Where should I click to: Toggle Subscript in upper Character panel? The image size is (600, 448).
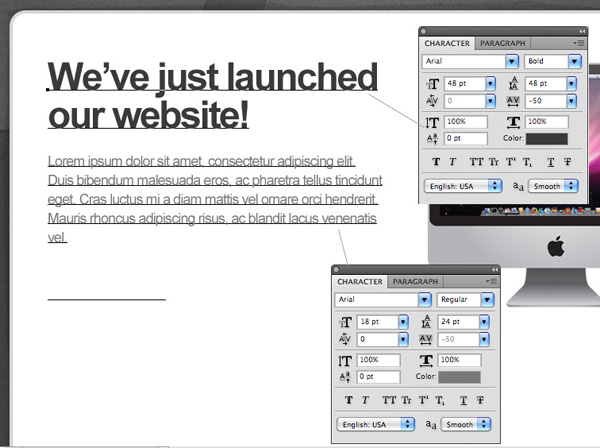(x=527, y=162)
